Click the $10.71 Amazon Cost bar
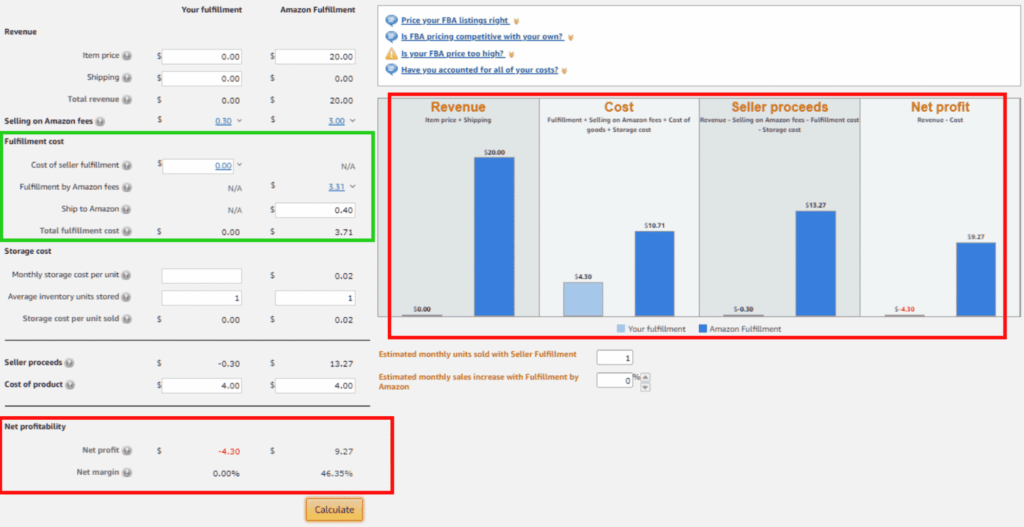Screen dimensions: 1024x527 [x=654, y=274]
